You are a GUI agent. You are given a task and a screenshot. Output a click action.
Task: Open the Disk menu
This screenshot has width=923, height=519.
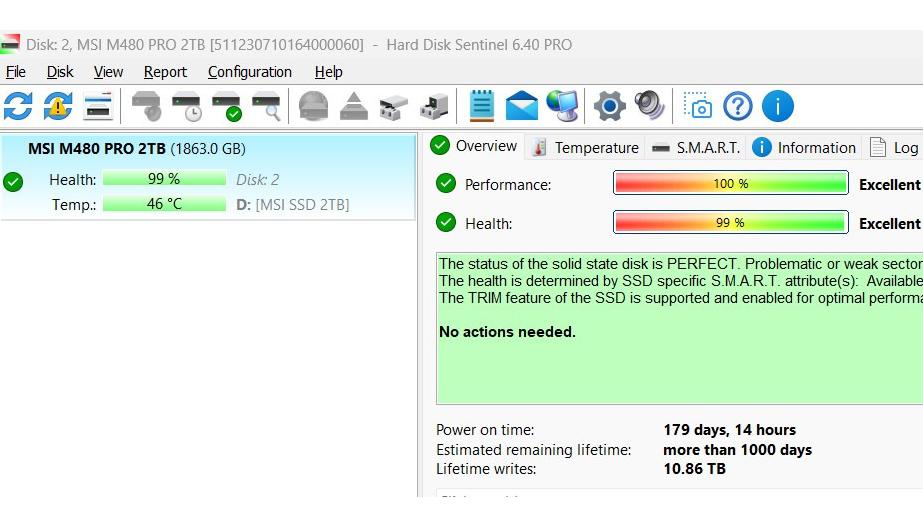60,72
